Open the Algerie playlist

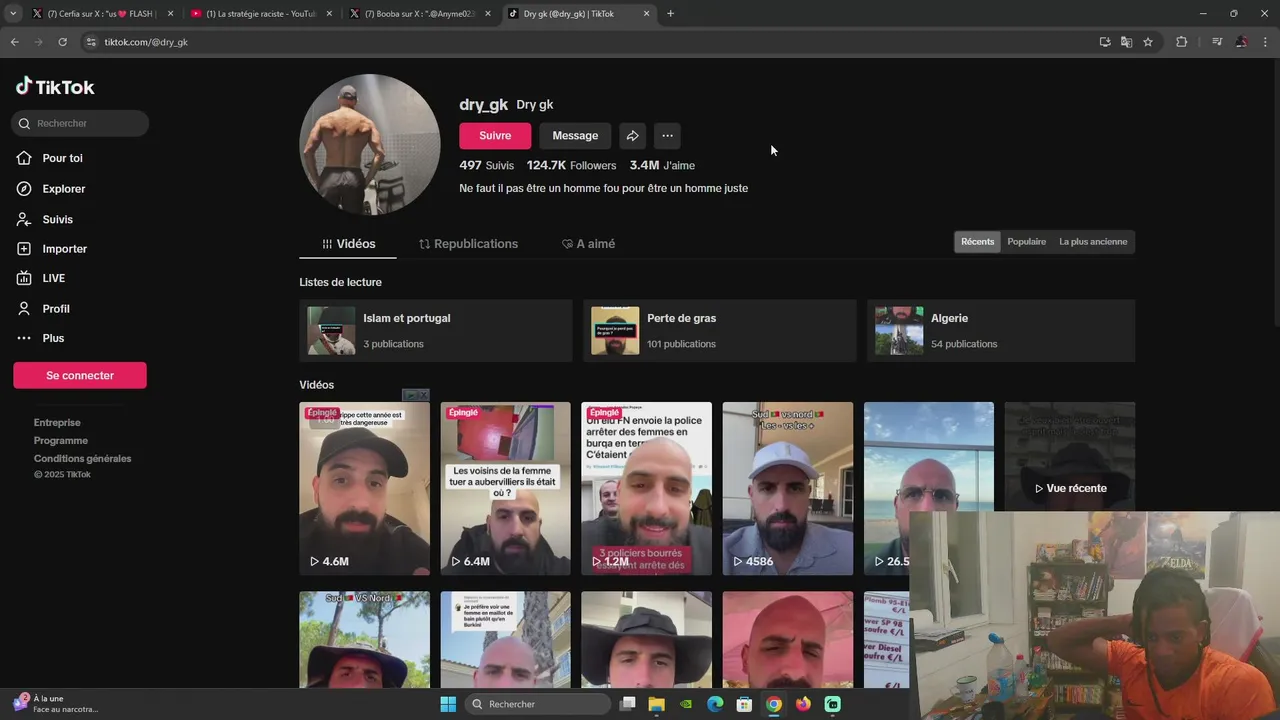(1001, 330)
